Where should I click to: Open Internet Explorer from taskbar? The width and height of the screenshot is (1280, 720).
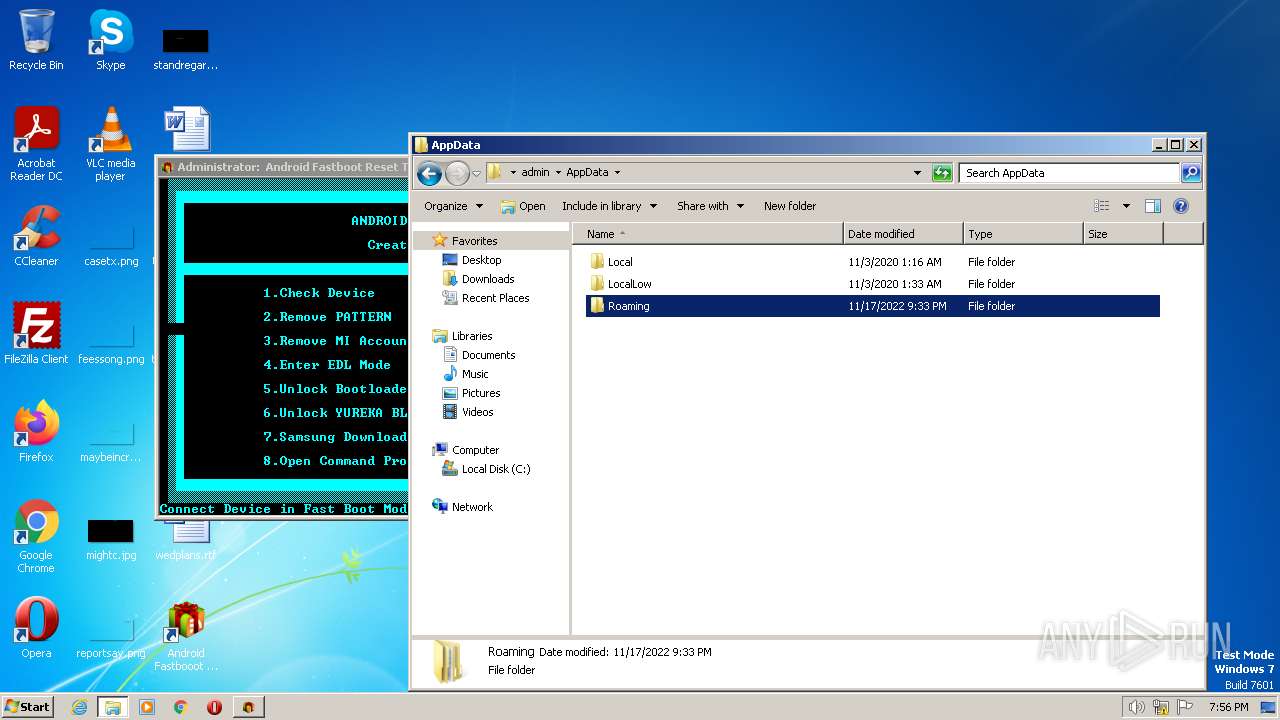79,707
